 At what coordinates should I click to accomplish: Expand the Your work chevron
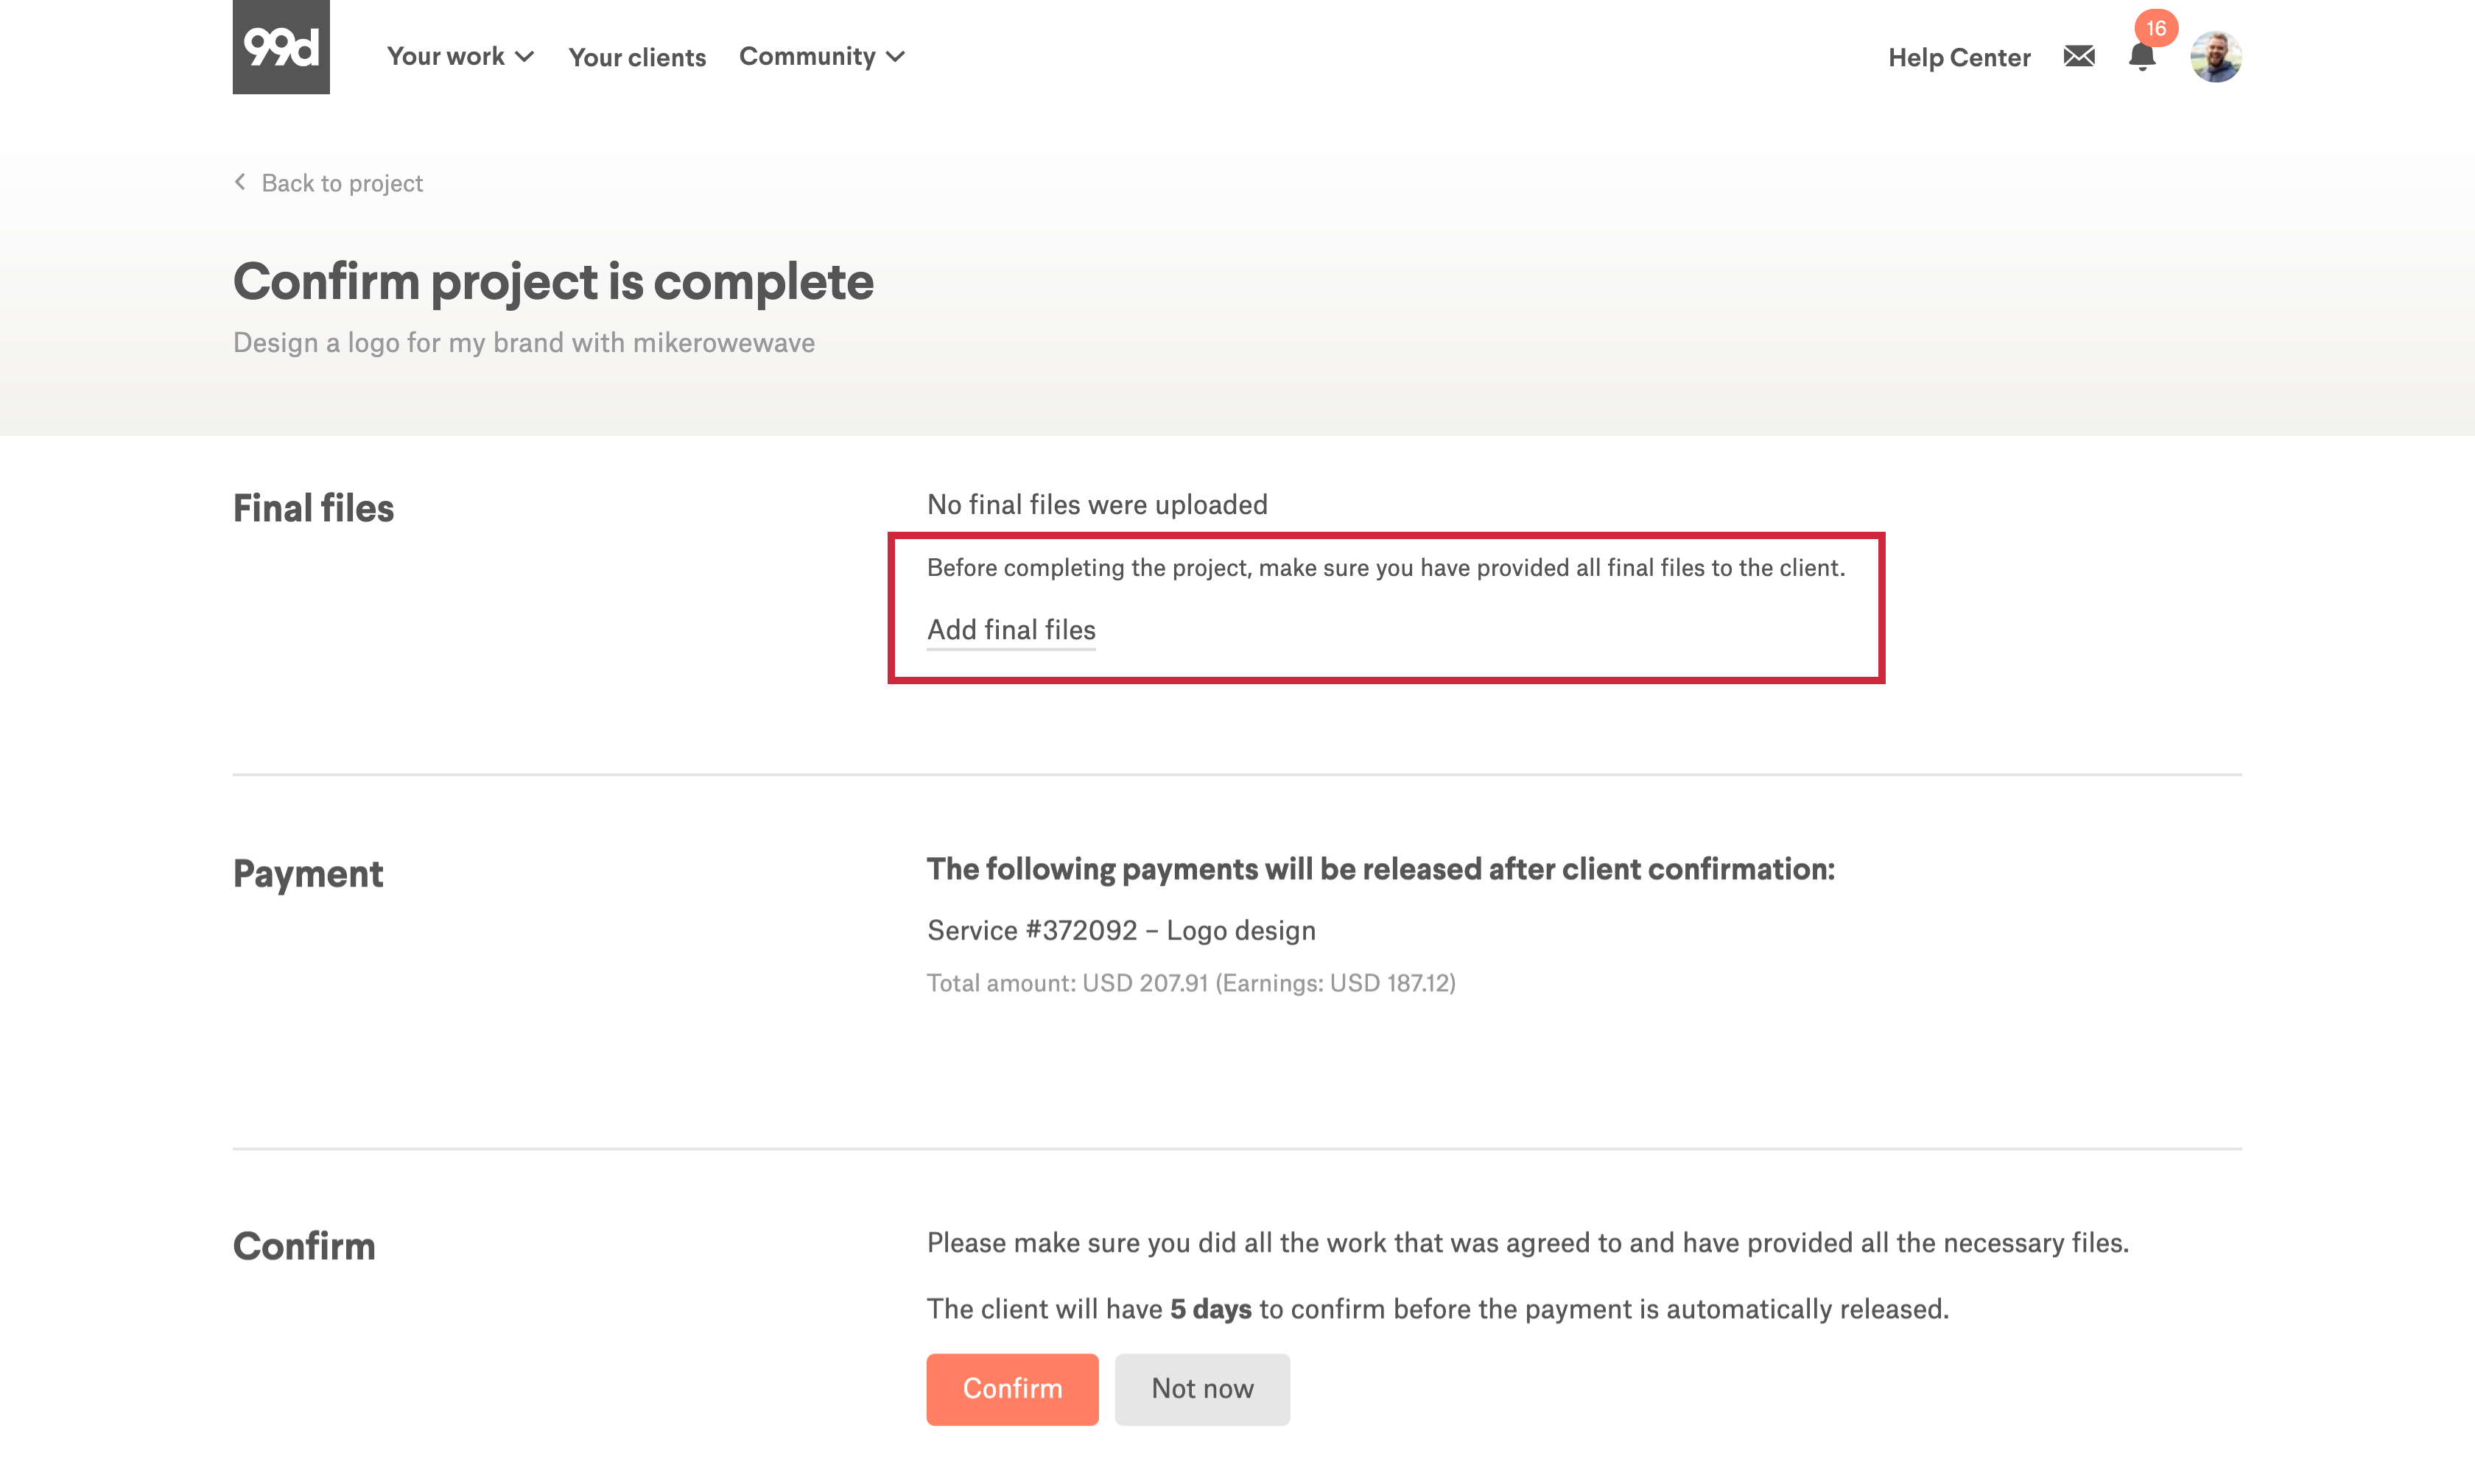pos(525,57)
